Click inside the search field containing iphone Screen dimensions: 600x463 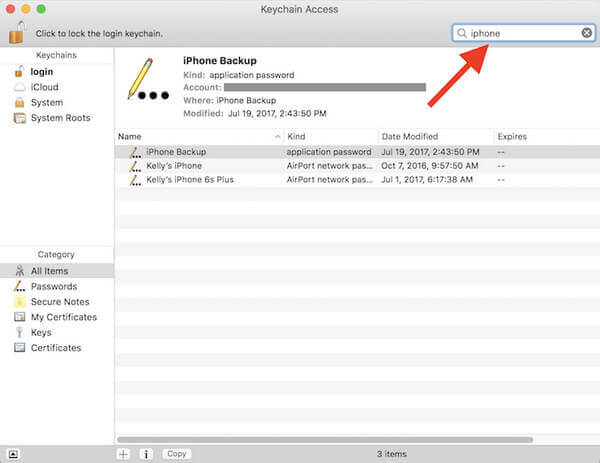520,33
